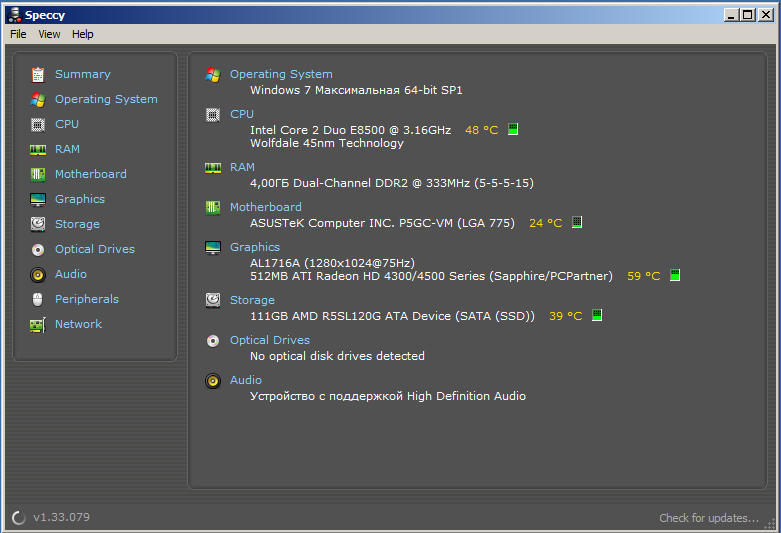Click Check for updates link
The width and height of the screenshot is (781, 533).
[x=709, y=518]
